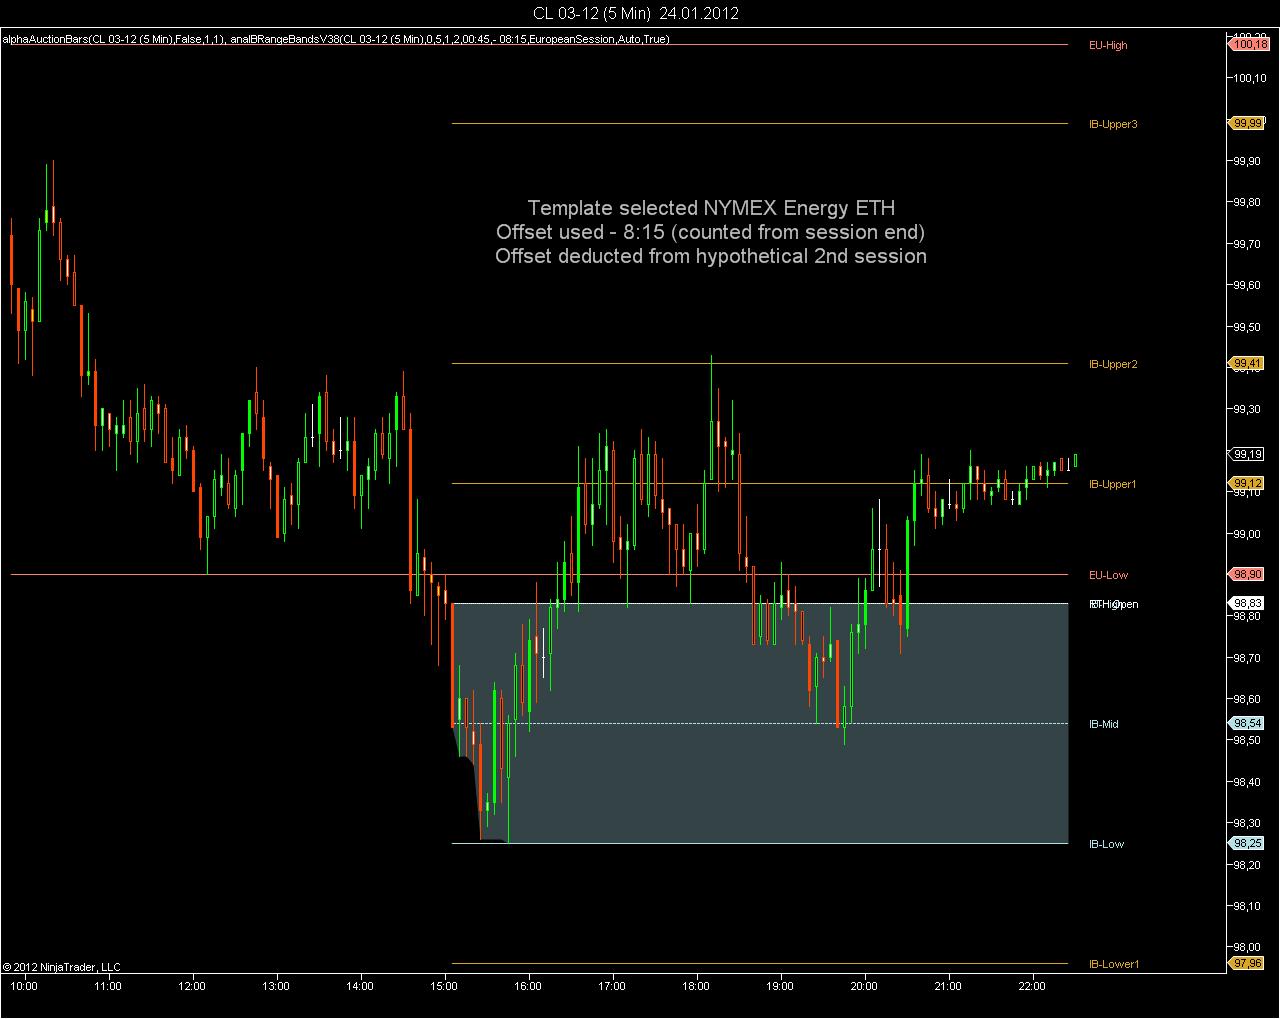Click the IB-Lower1 level label
The image size is (1280, 1019).
point(1113,964)
